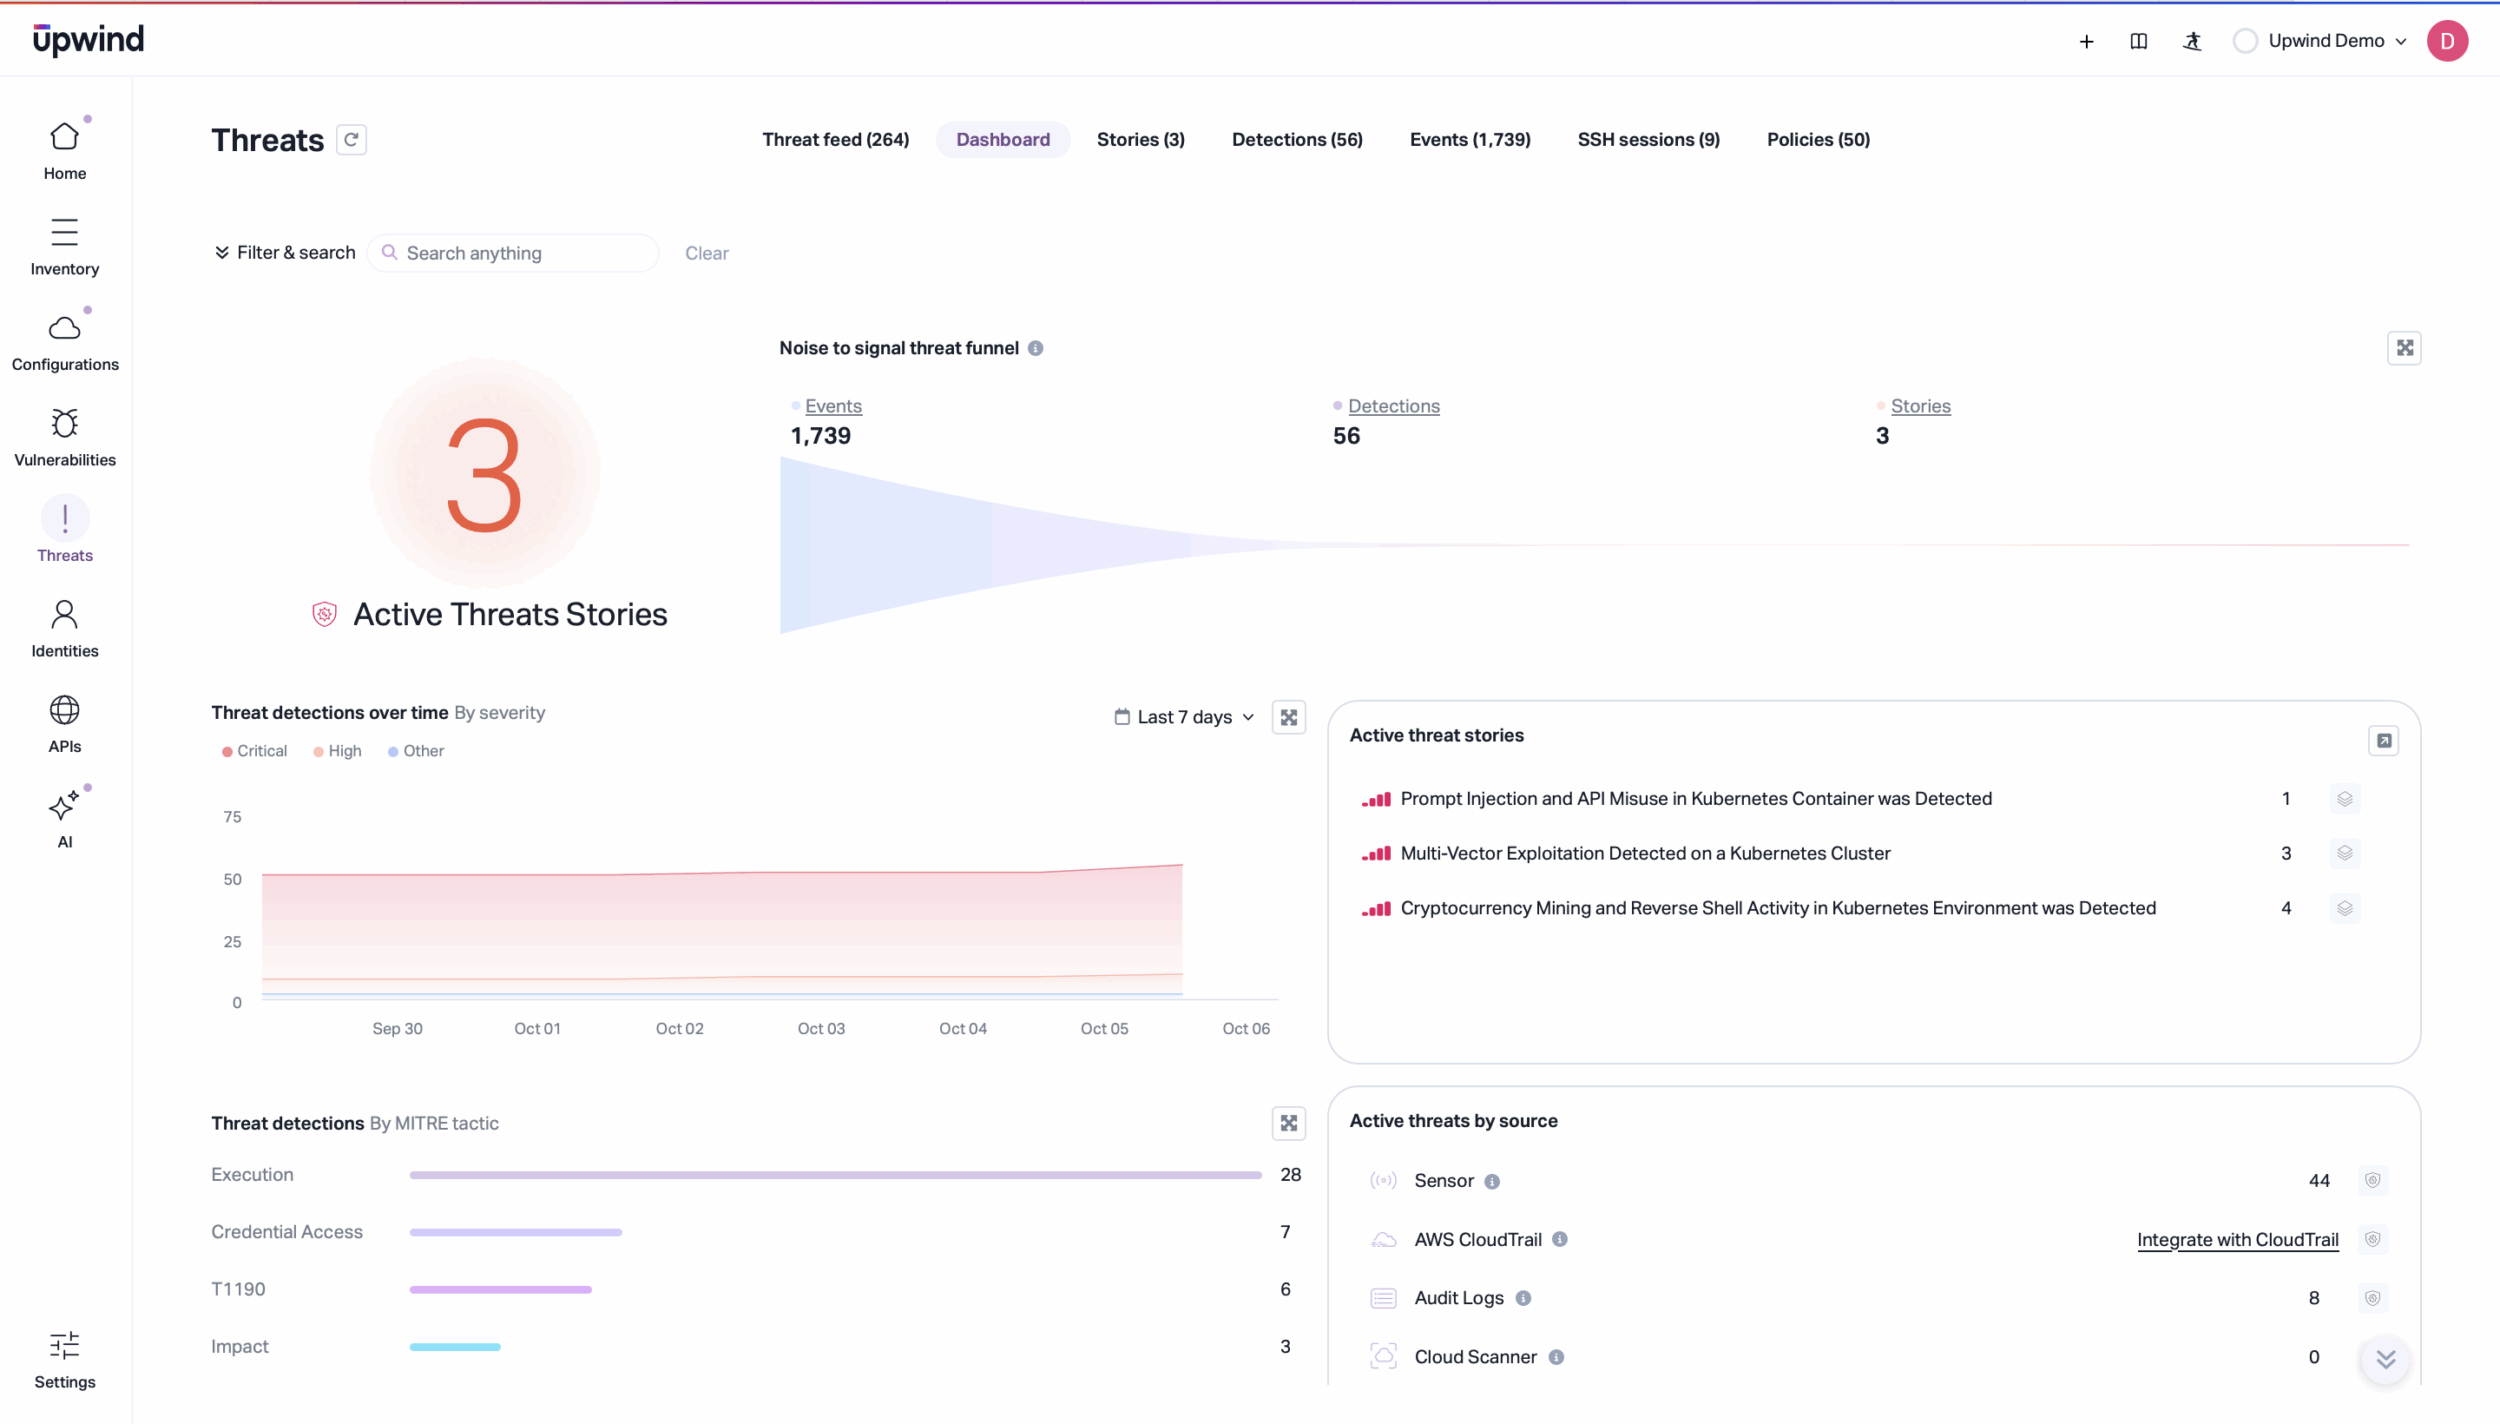Click the book documentation icon in top bar
The image size is (2500, 1424).
coord(2138,41)
